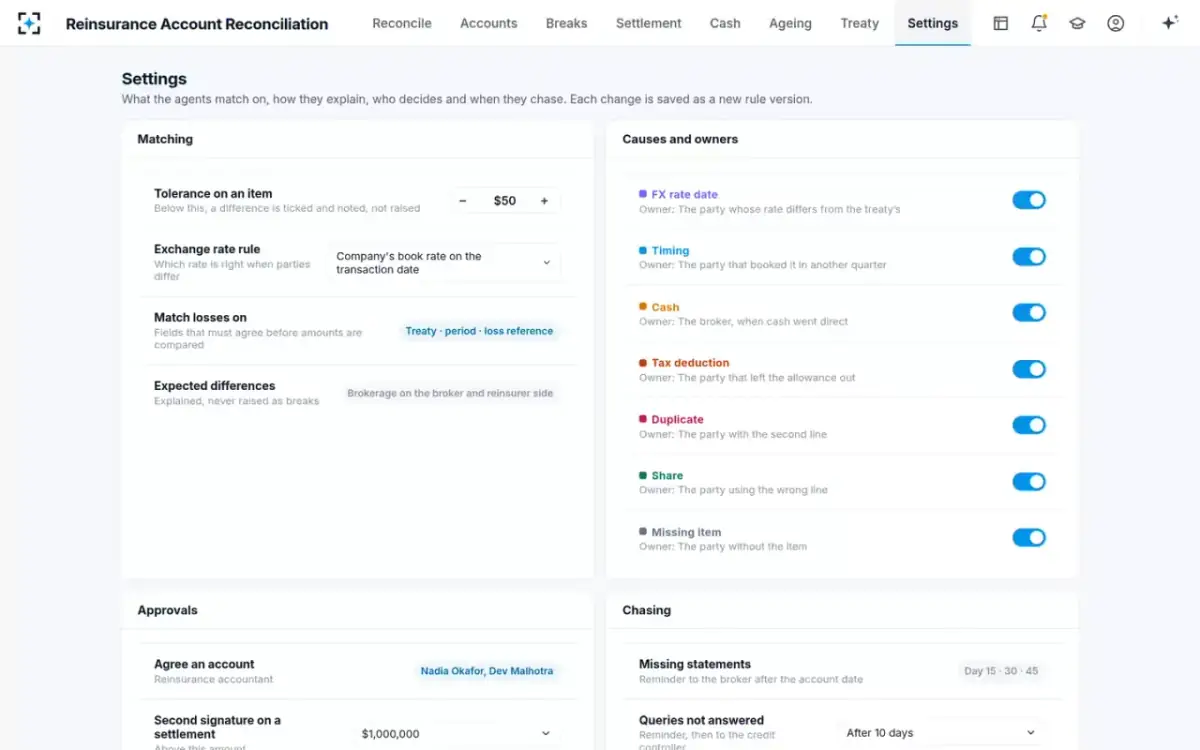Click the Second signature on a settlement label
The width and height of the screenshot is (1200, 750).
(x=217, y=727)
